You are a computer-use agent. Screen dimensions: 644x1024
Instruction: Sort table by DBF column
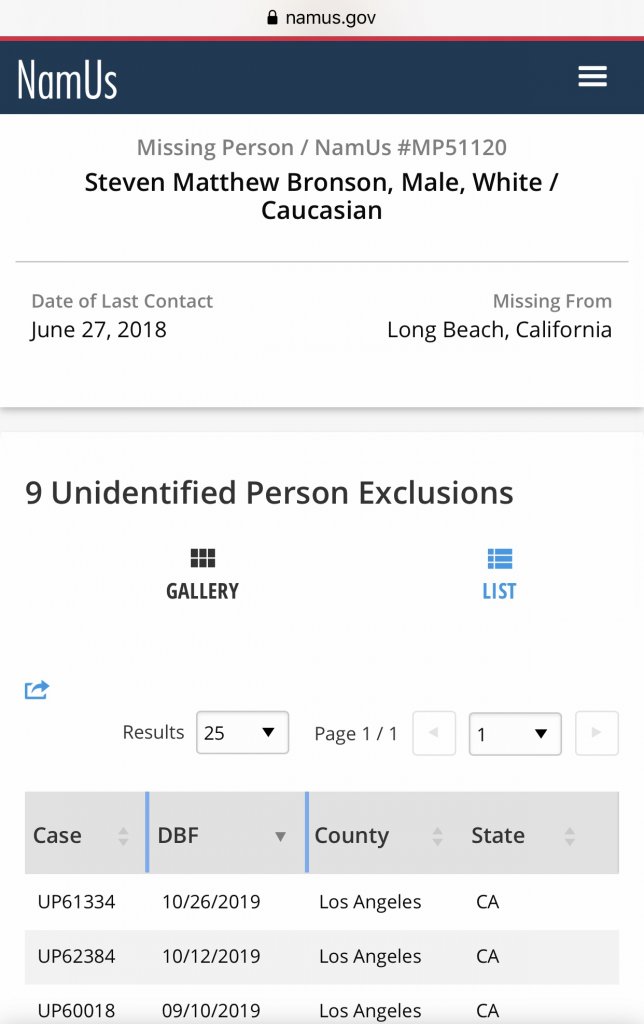coord(224,836)
